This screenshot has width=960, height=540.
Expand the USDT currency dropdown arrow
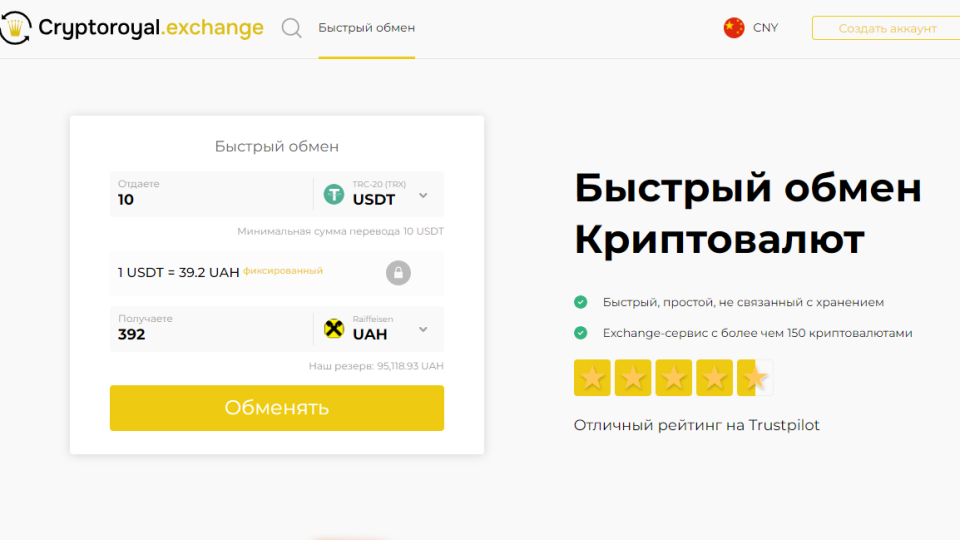(423, 195)
